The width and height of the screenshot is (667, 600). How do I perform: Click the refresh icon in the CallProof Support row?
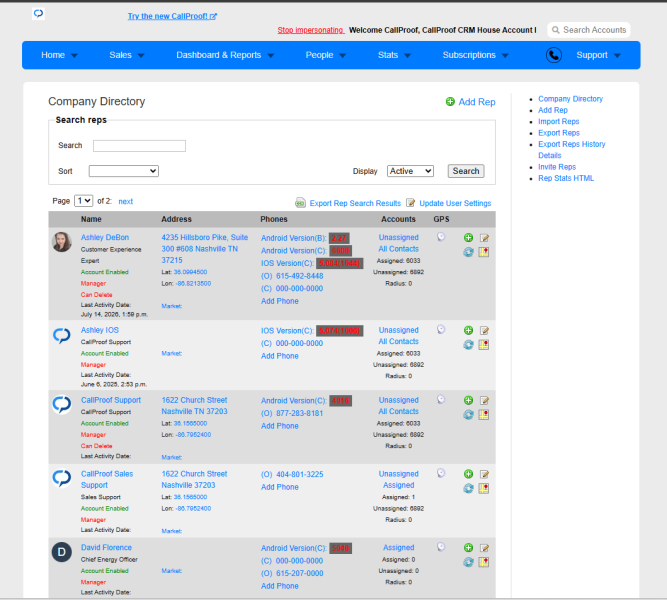click(x=468, y=415)
